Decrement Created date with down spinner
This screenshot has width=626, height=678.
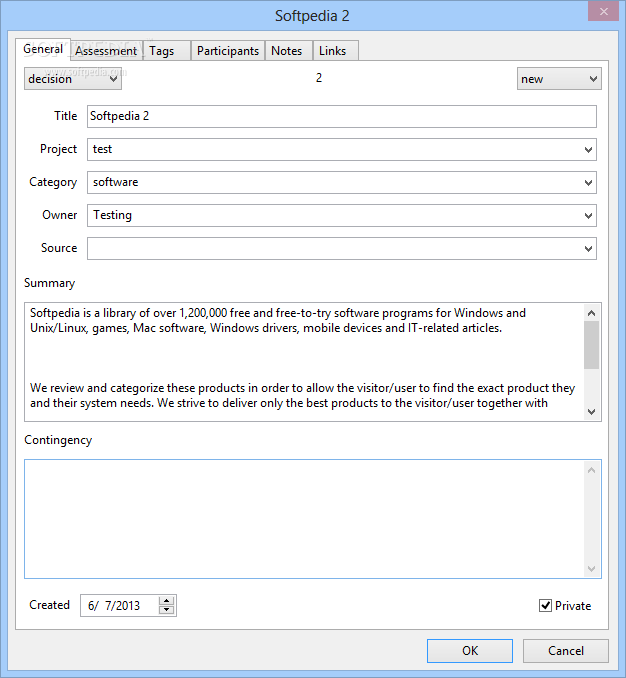point(166,610)
